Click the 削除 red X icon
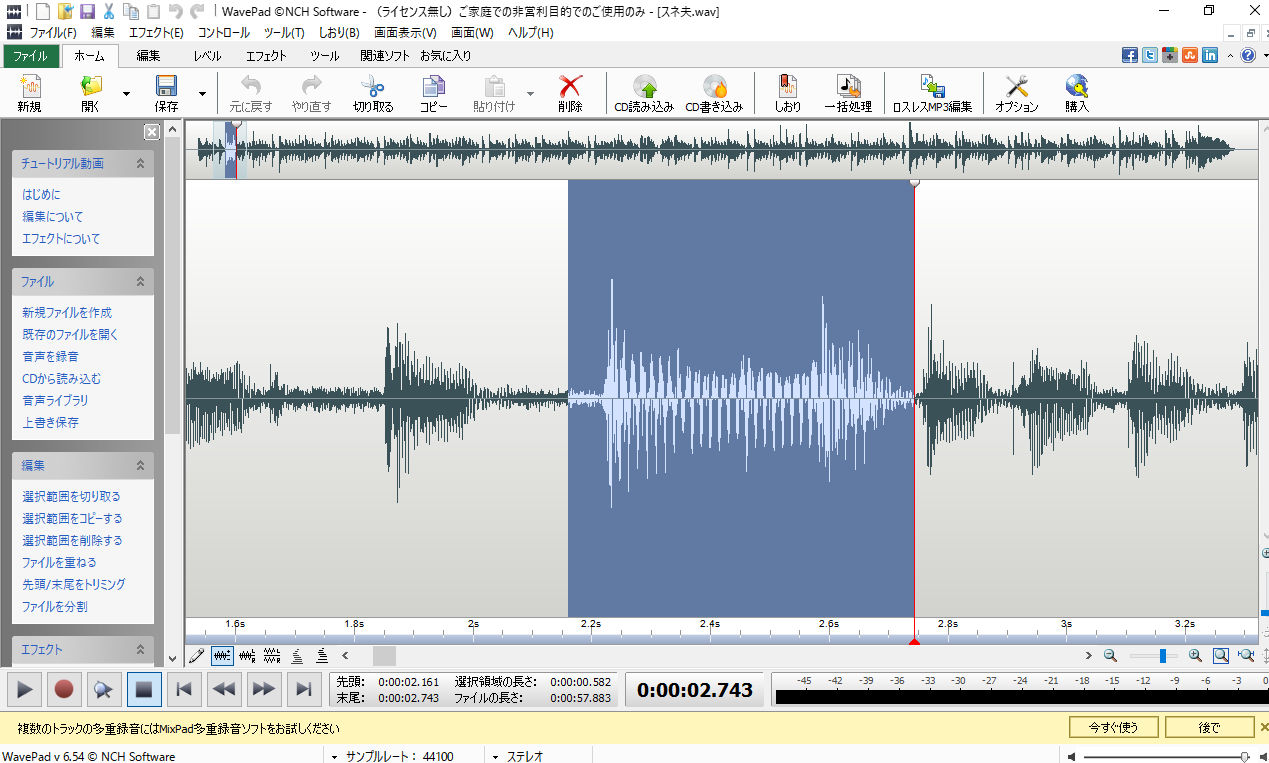The height and width of the screenshot is (763, 1269). [x=571, y=87]
